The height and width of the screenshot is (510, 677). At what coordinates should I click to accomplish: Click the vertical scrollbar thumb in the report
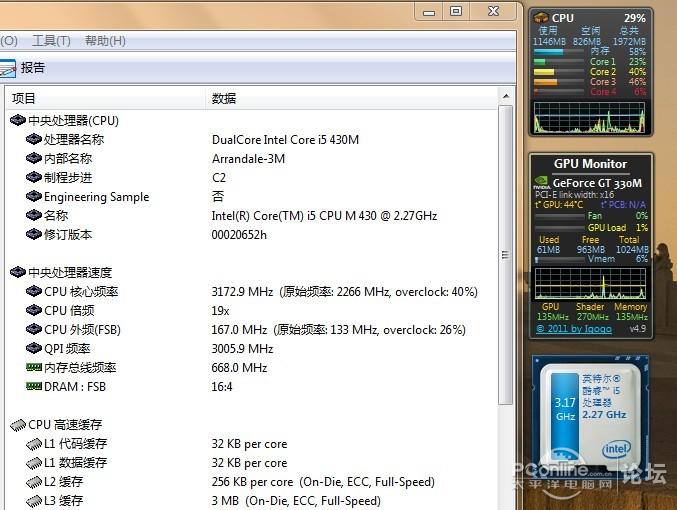506,255
